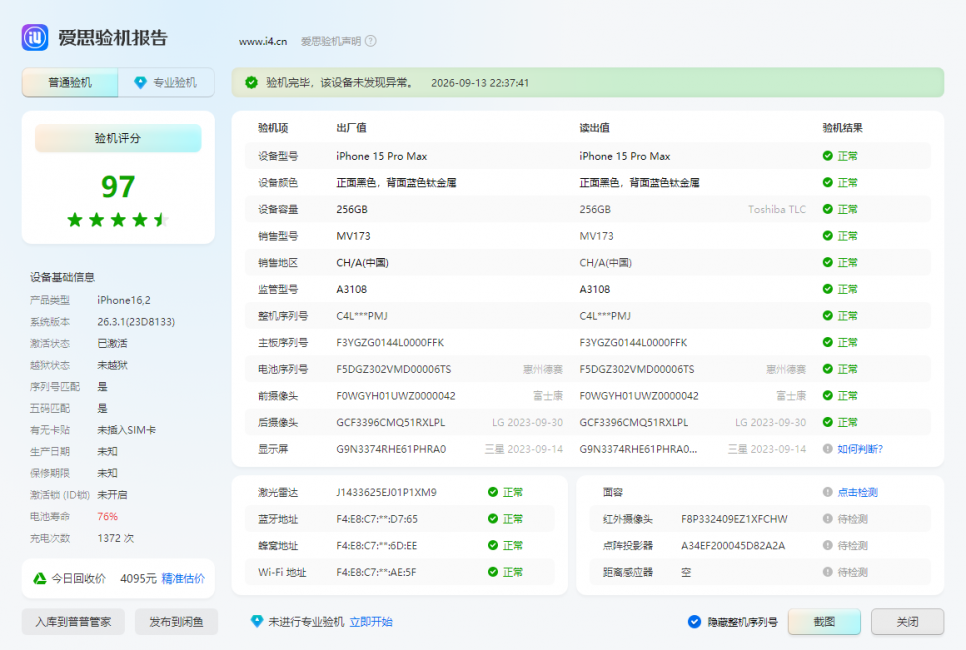Image resolution: width=966 pixels, height=650 pixels.
Task: Click the diamond icon on 专业验机 tab
Action: [140, 83]
